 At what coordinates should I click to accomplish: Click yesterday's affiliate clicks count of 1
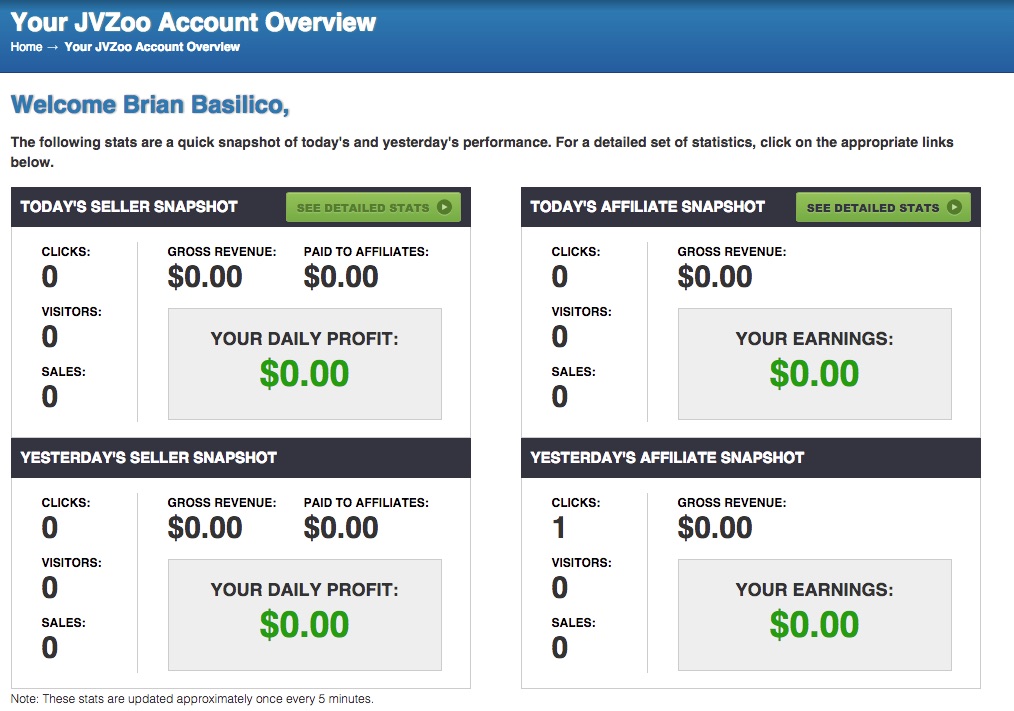[x=559, y=528]
